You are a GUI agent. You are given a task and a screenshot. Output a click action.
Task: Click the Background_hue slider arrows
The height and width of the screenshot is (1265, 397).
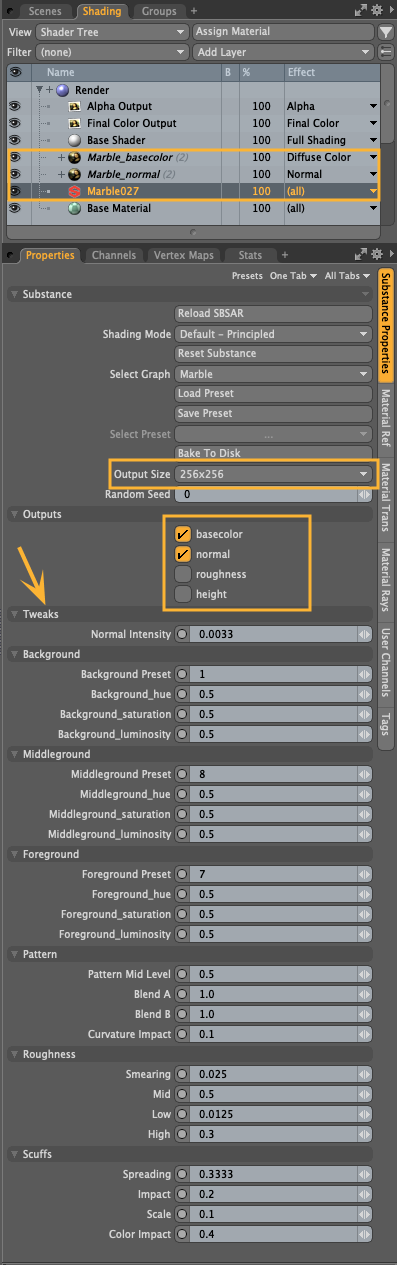point(364,694)
